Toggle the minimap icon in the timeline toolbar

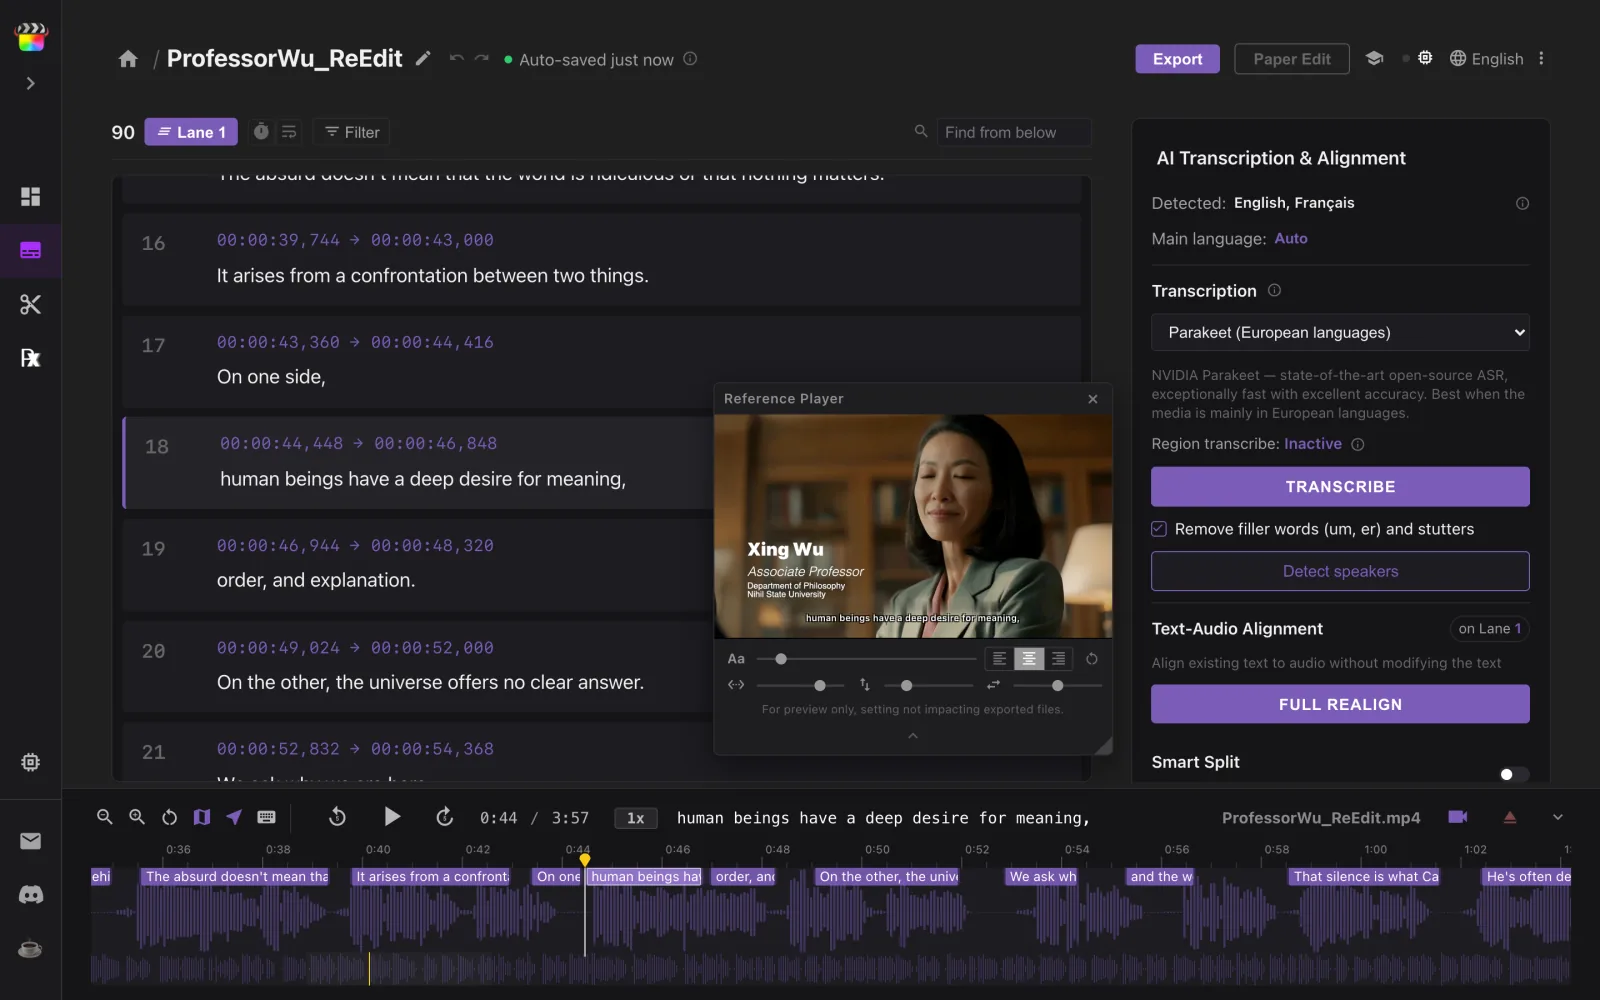[202, 817]
